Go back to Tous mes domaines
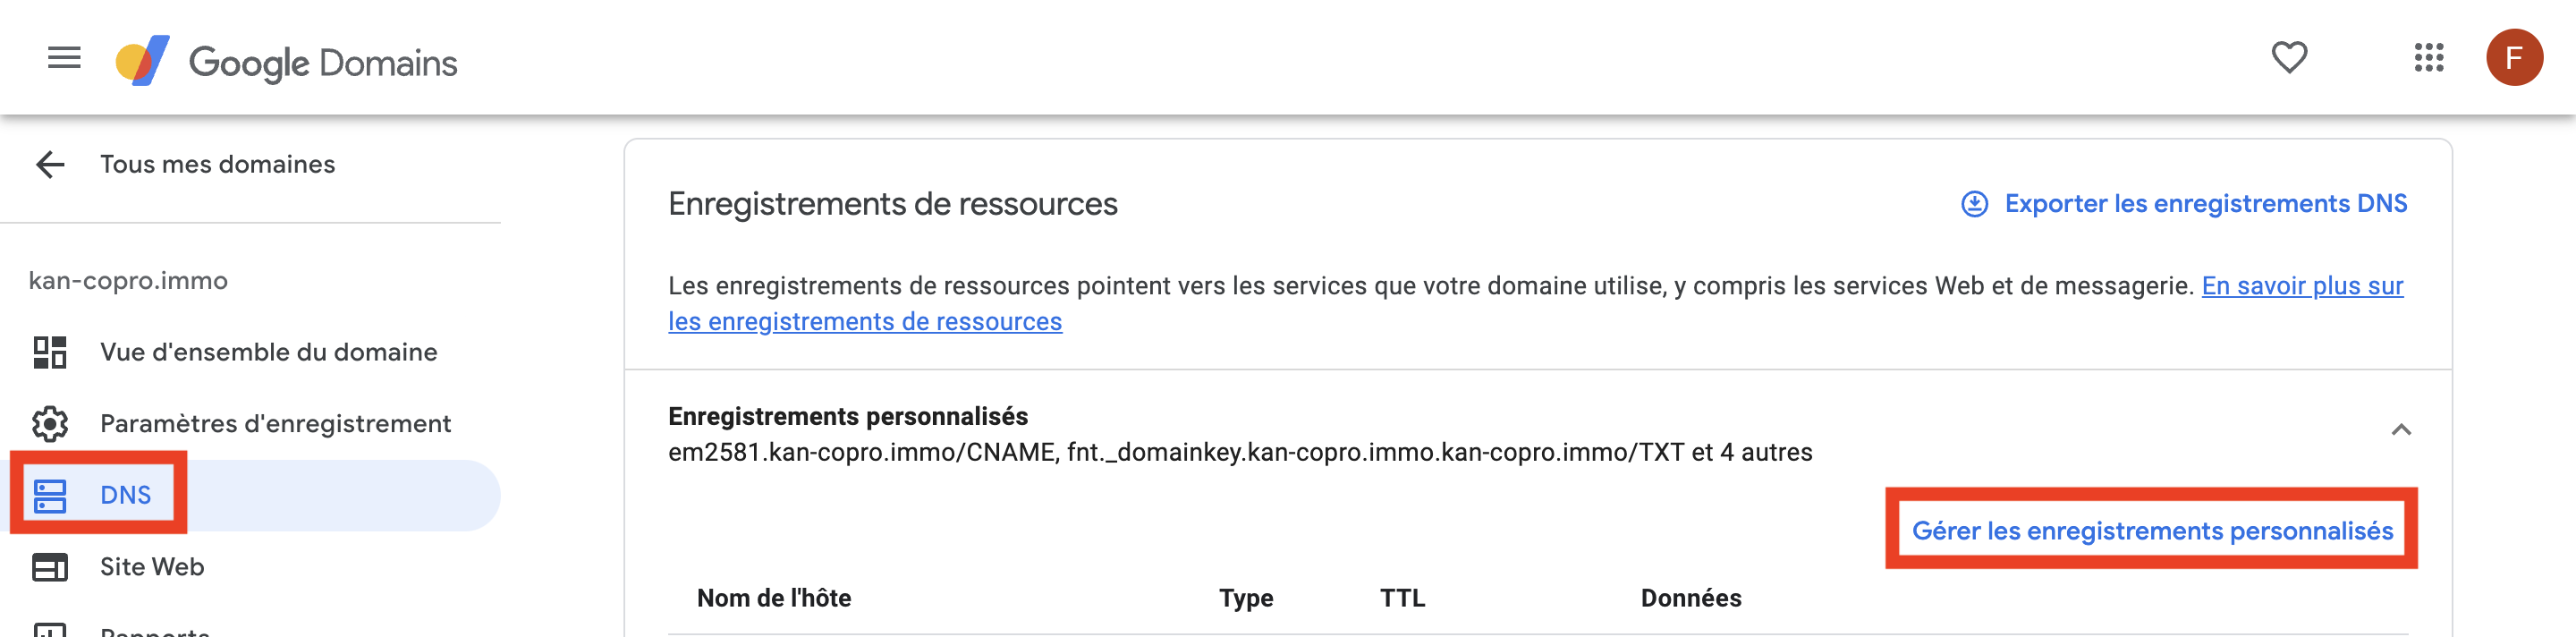Image resolution: width=2576 pixels, height=637 pixels. point(217,164)
